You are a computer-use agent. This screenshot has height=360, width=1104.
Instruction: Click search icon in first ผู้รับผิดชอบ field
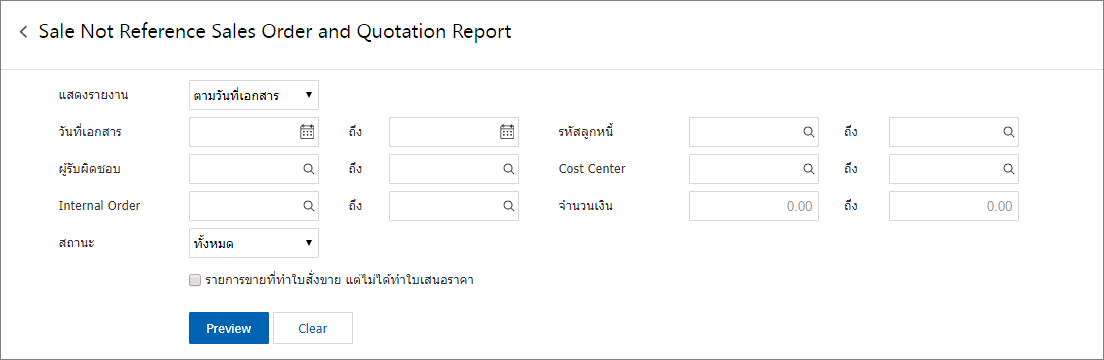(308, 169)
